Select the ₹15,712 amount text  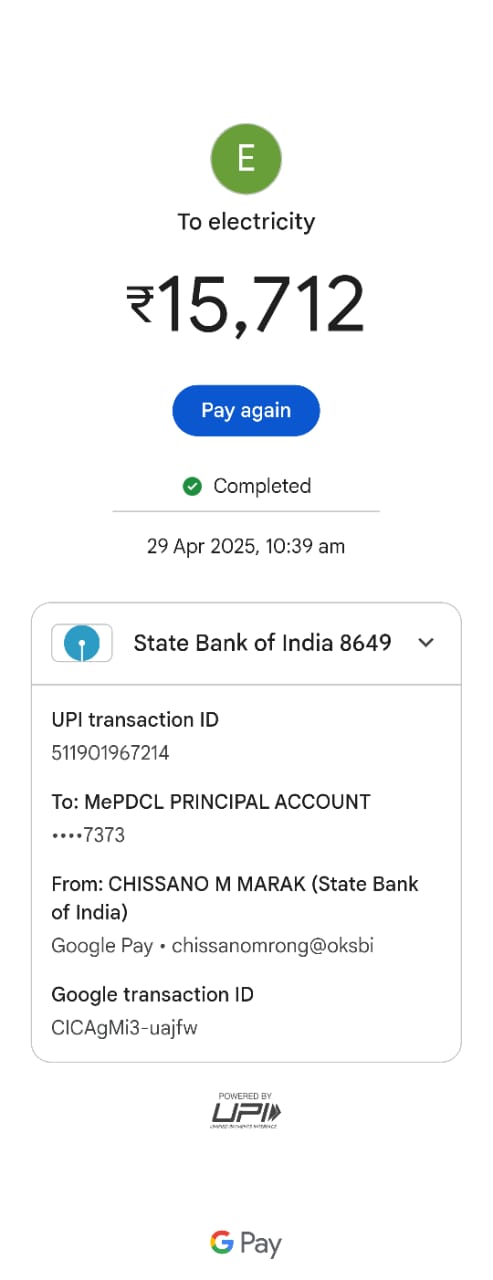click(246, 305)
